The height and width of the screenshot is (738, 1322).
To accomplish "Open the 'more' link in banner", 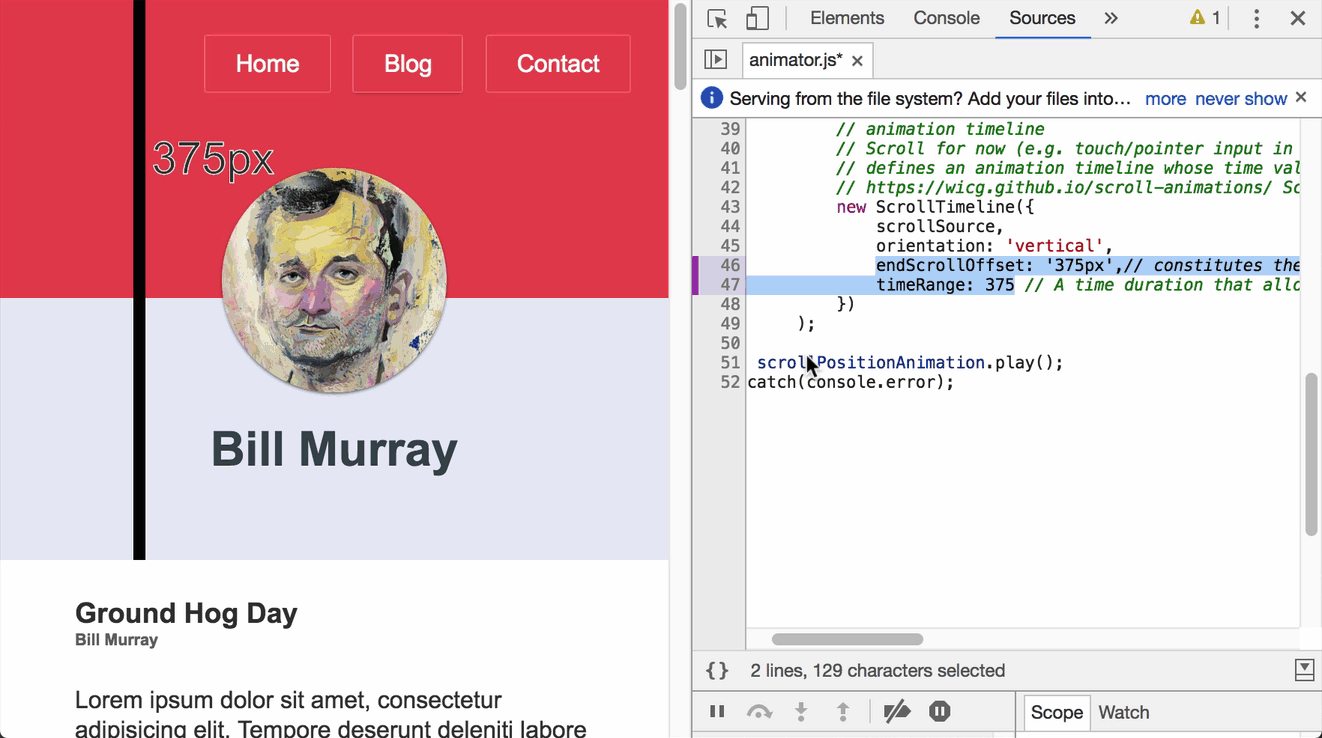I will click(1165, 99).
